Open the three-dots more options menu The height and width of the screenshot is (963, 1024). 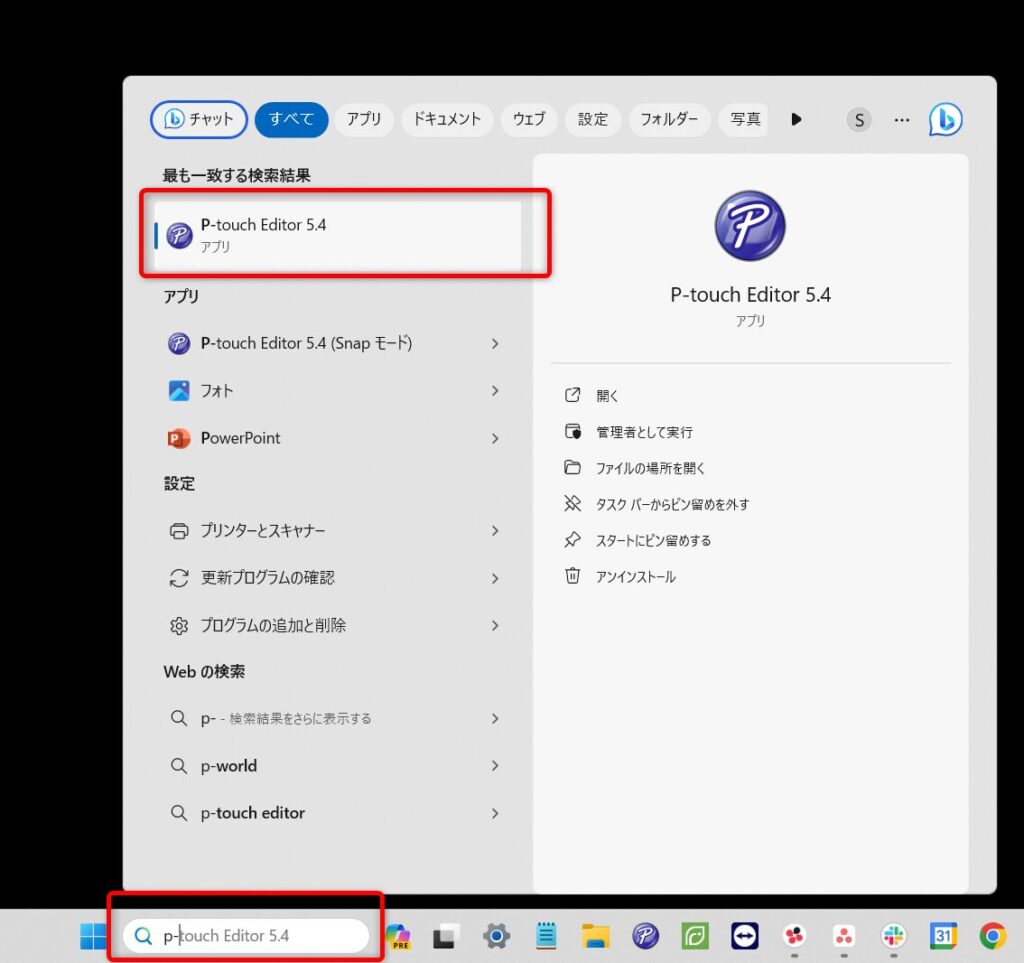(x=902, y=119)
